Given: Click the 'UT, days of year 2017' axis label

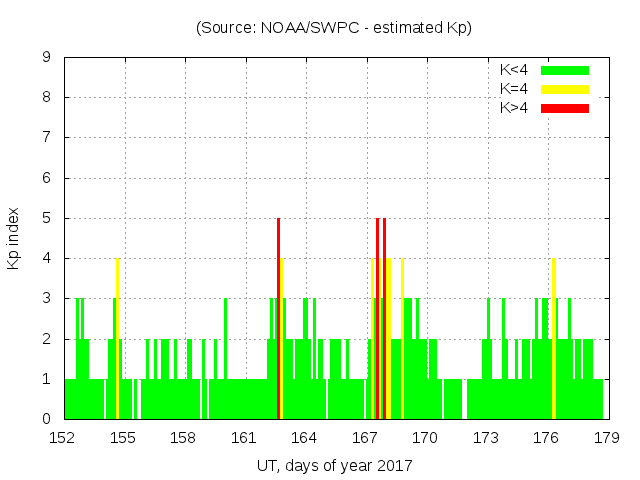Looking at the screenshot, I should pyautogui.click(x=334, y=465).
